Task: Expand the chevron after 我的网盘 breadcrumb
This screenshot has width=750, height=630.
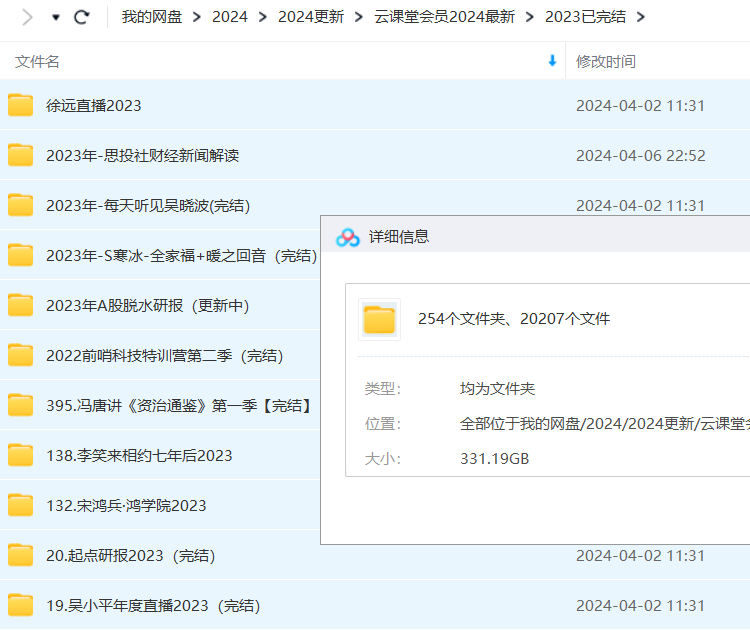Action: pyautogui.click(x=196, y=17)
